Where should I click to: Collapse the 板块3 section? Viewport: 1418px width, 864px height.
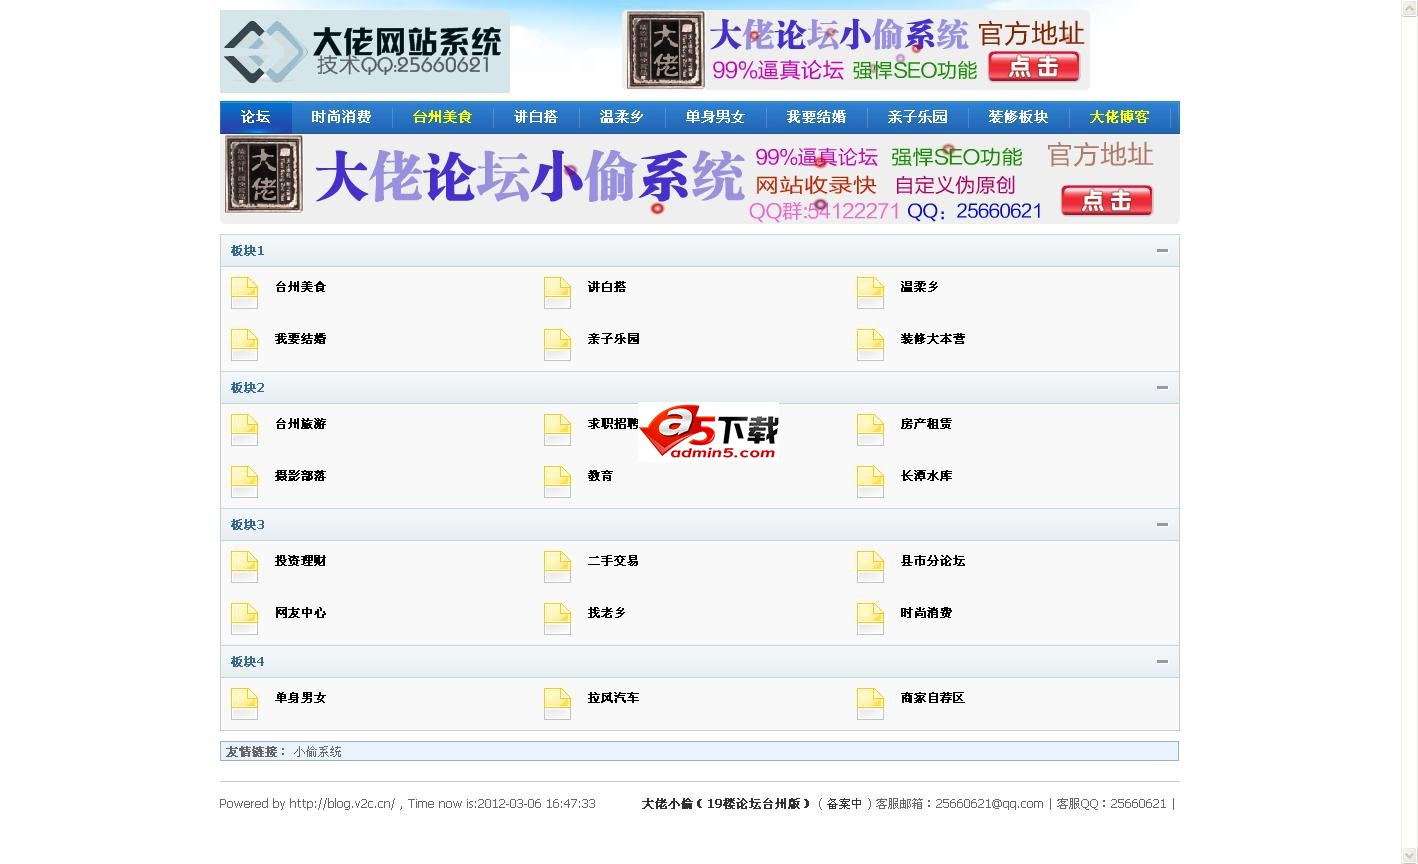[x=1162, y=524]
